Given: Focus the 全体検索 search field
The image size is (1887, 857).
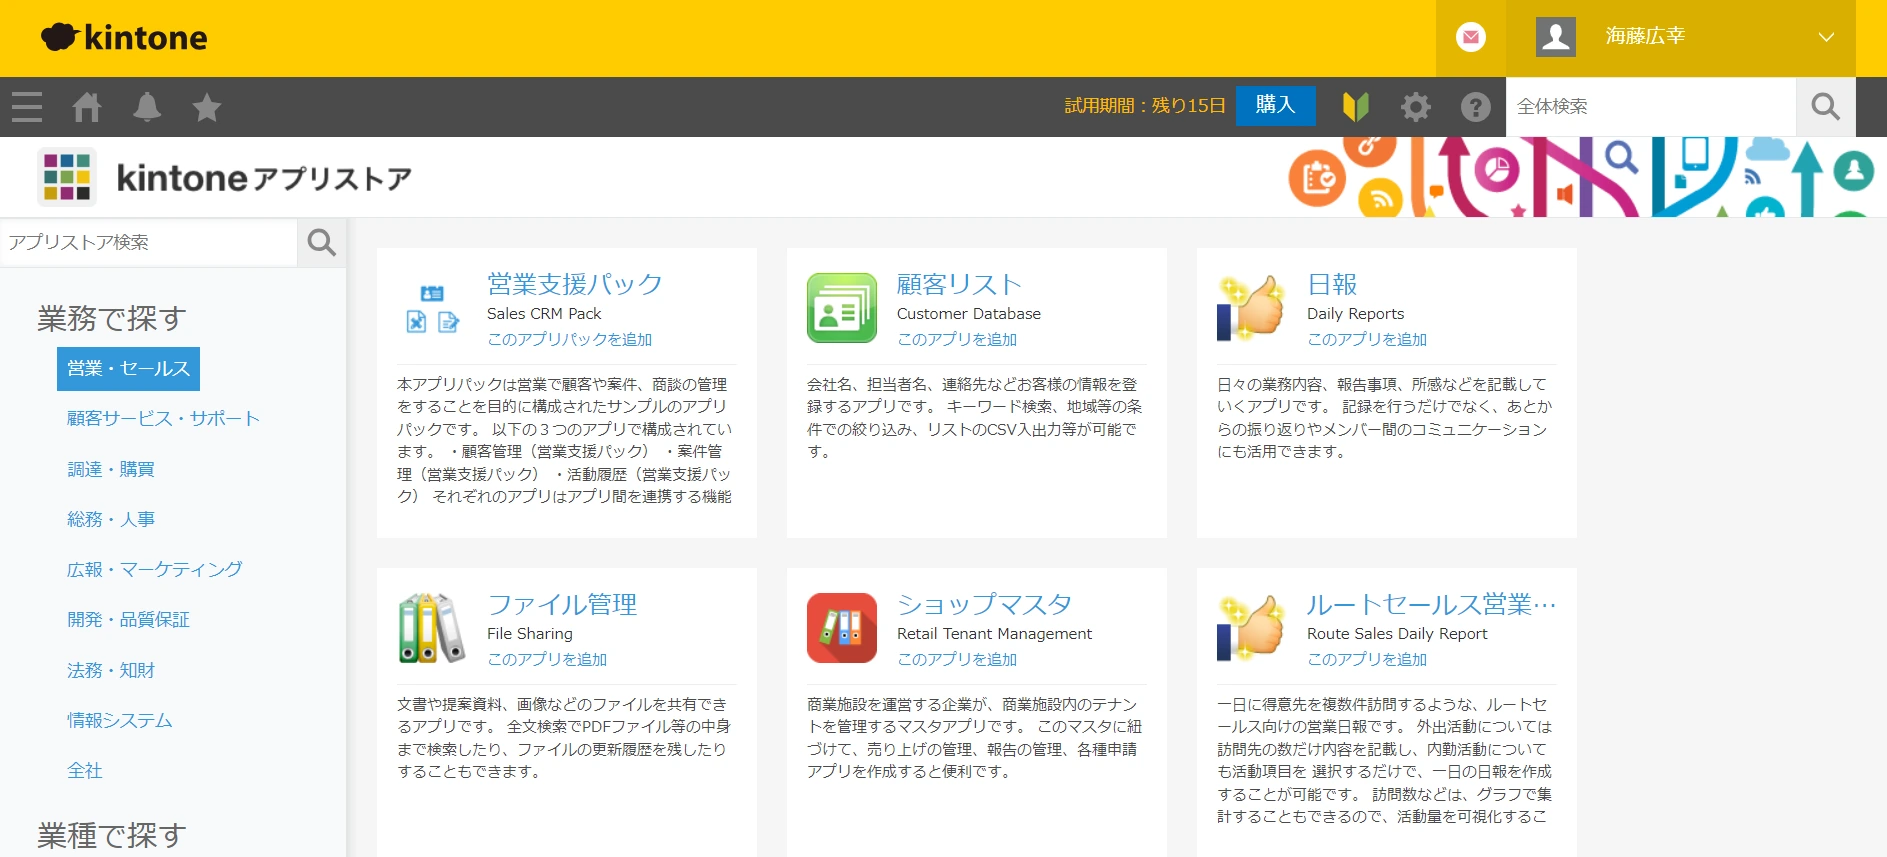Looking at the screenshot, I should [x=1651, y=107].
